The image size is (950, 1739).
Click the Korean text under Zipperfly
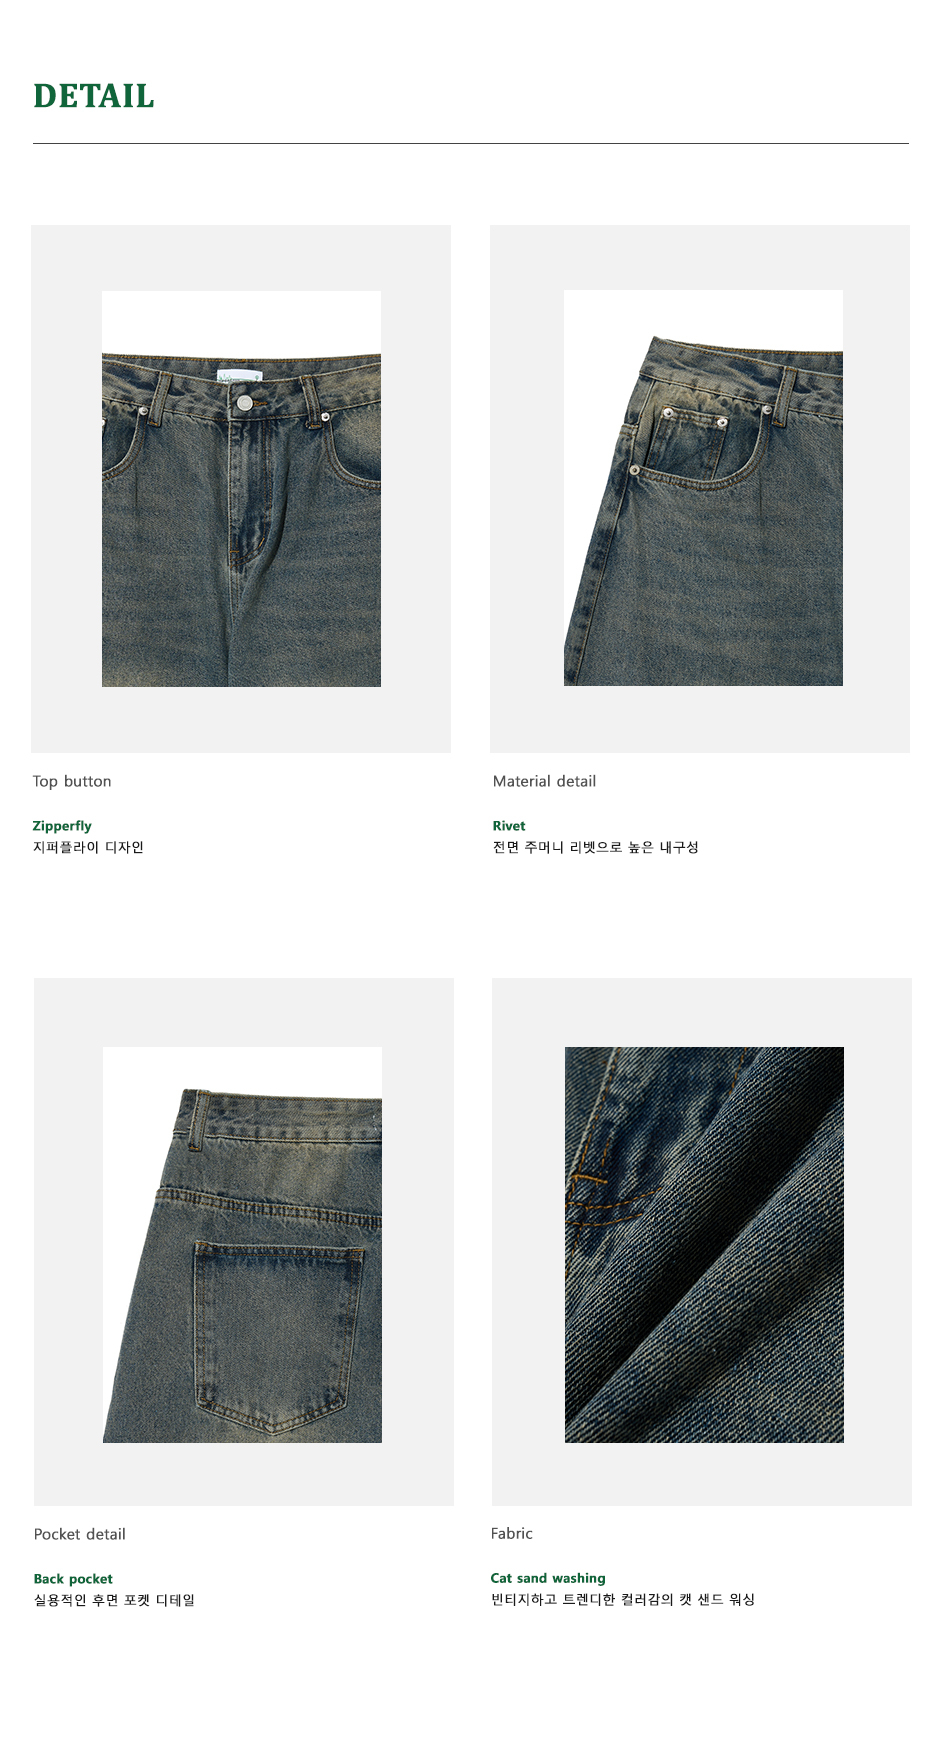[88, 847]
